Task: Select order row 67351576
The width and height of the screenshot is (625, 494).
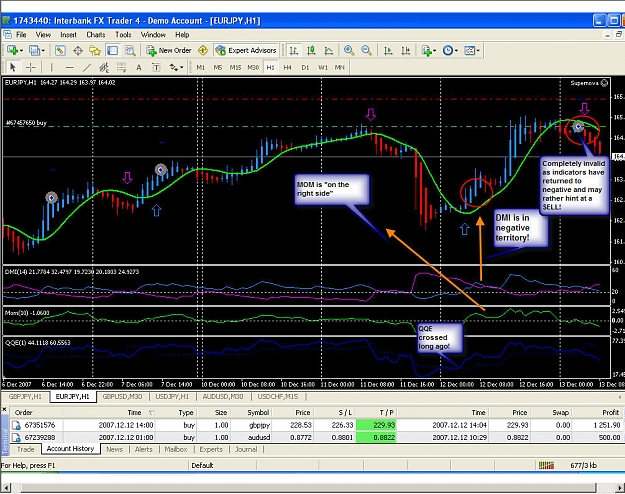Action: pyautogui.click(x=317, y=425)
